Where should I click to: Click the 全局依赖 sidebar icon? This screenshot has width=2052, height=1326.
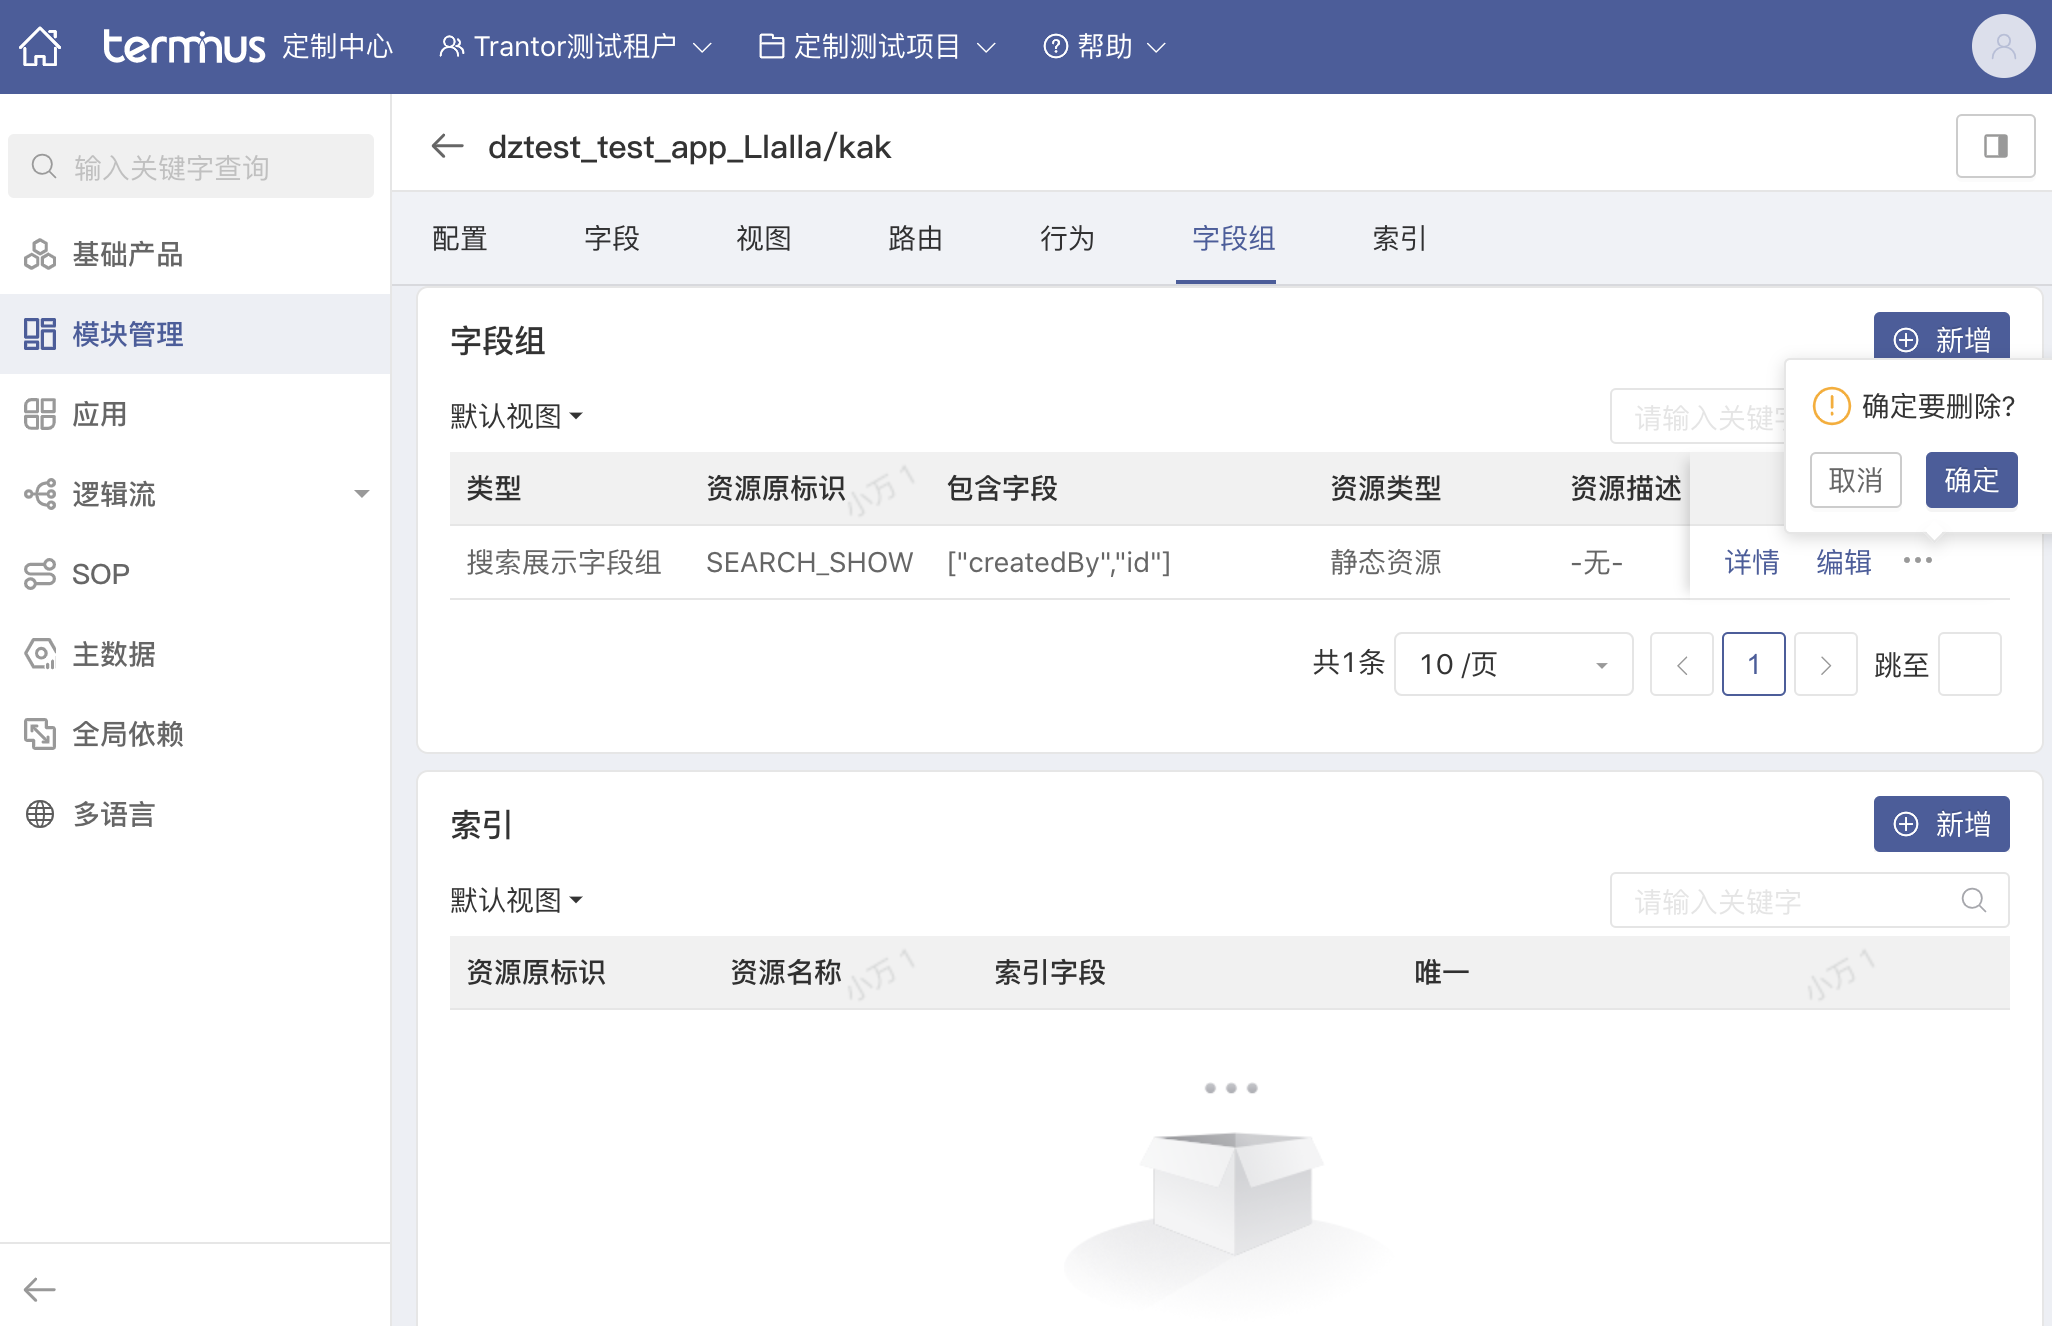[x=40, y=734]
